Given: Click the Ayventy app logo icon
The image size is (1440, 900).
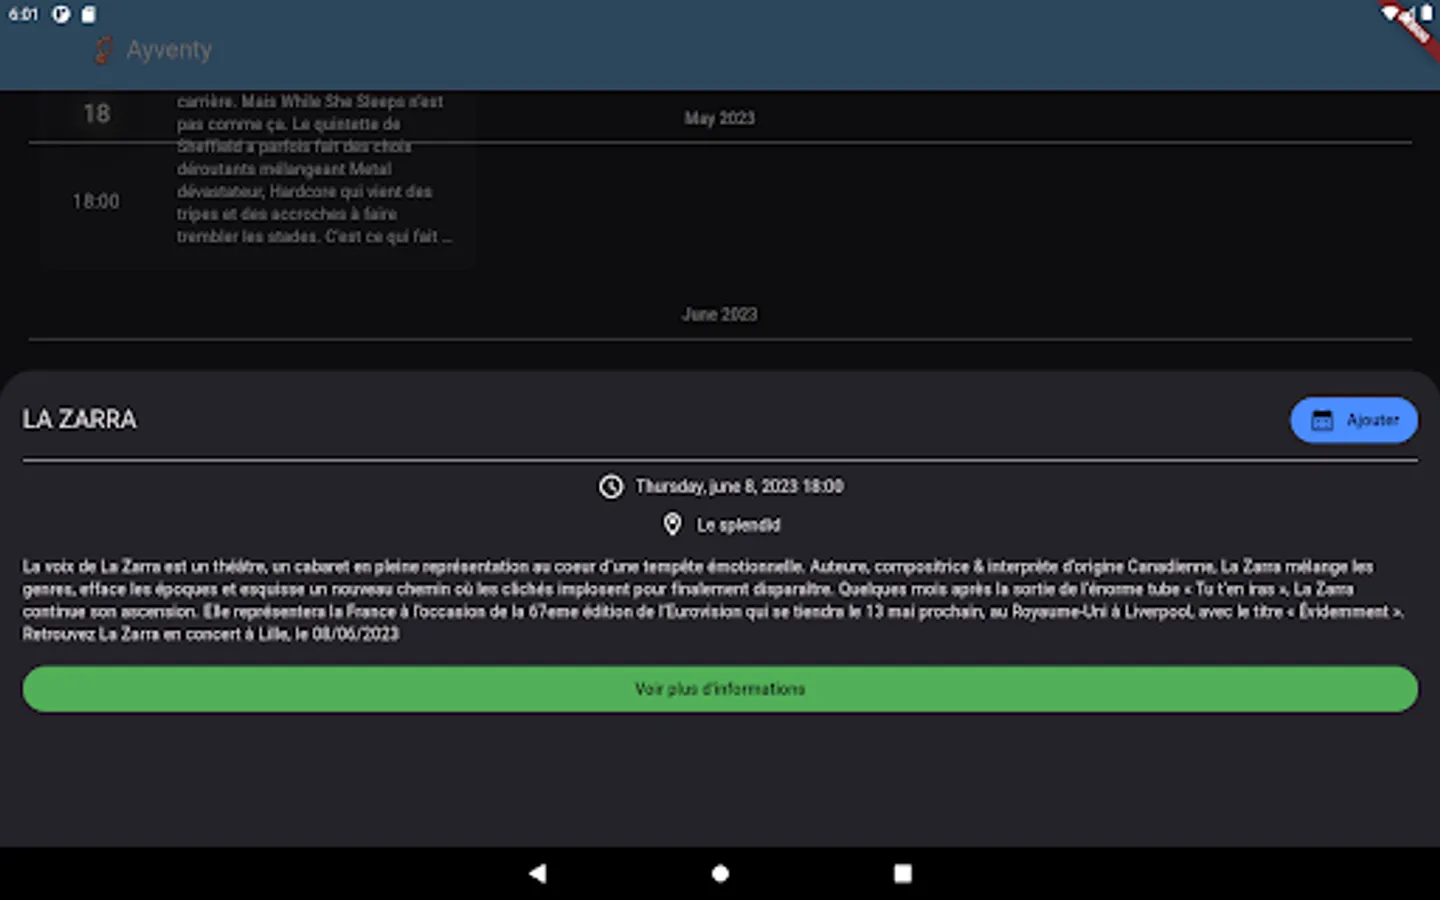Looking at the screenshot, I should point(103,50).
